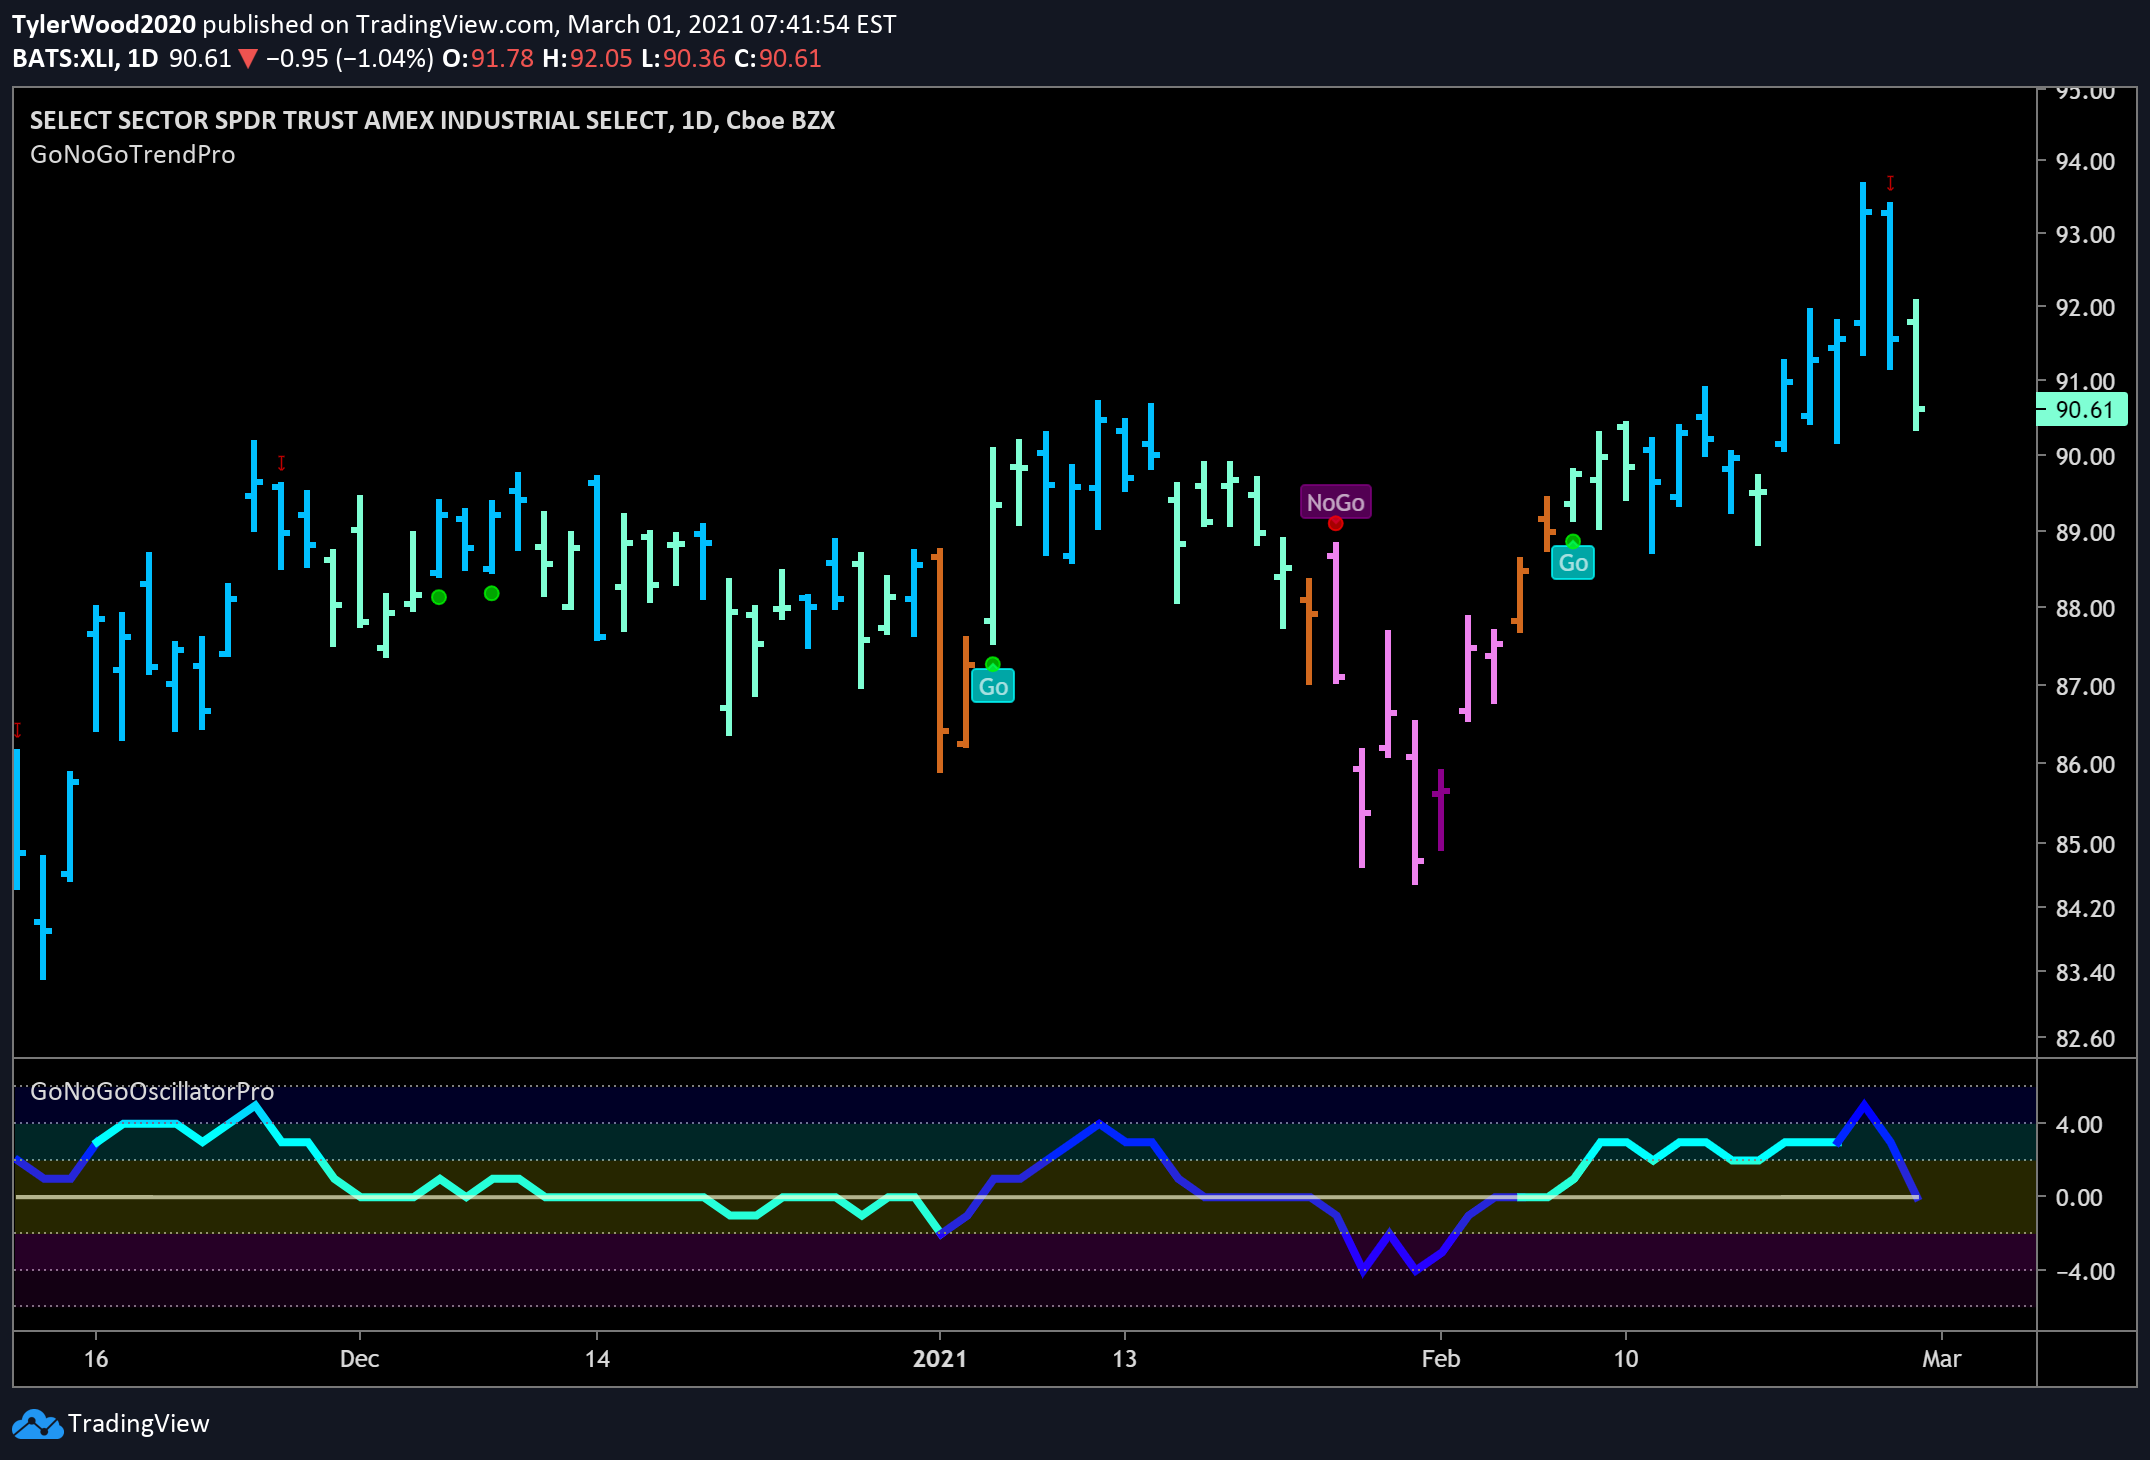Click the TradingView cloud logo icon
Image resolution: width=2150 pixels, height=1460 pixels.
[x=37, y=1423]
